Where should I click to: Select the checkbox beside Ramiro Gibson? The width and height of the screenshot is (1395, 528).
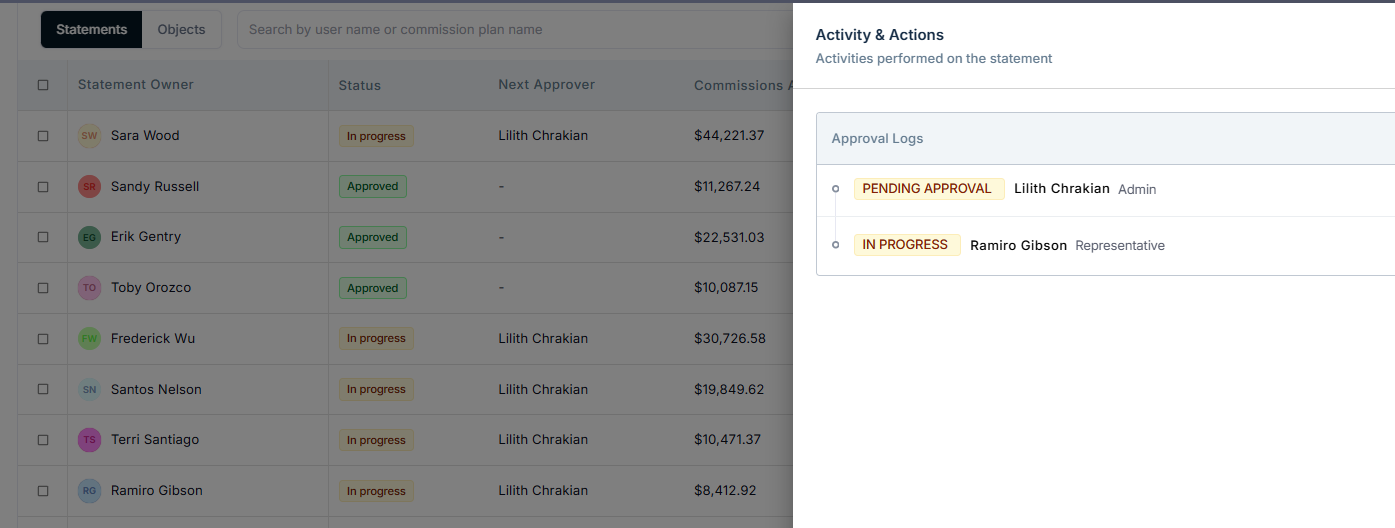(43, 491)
